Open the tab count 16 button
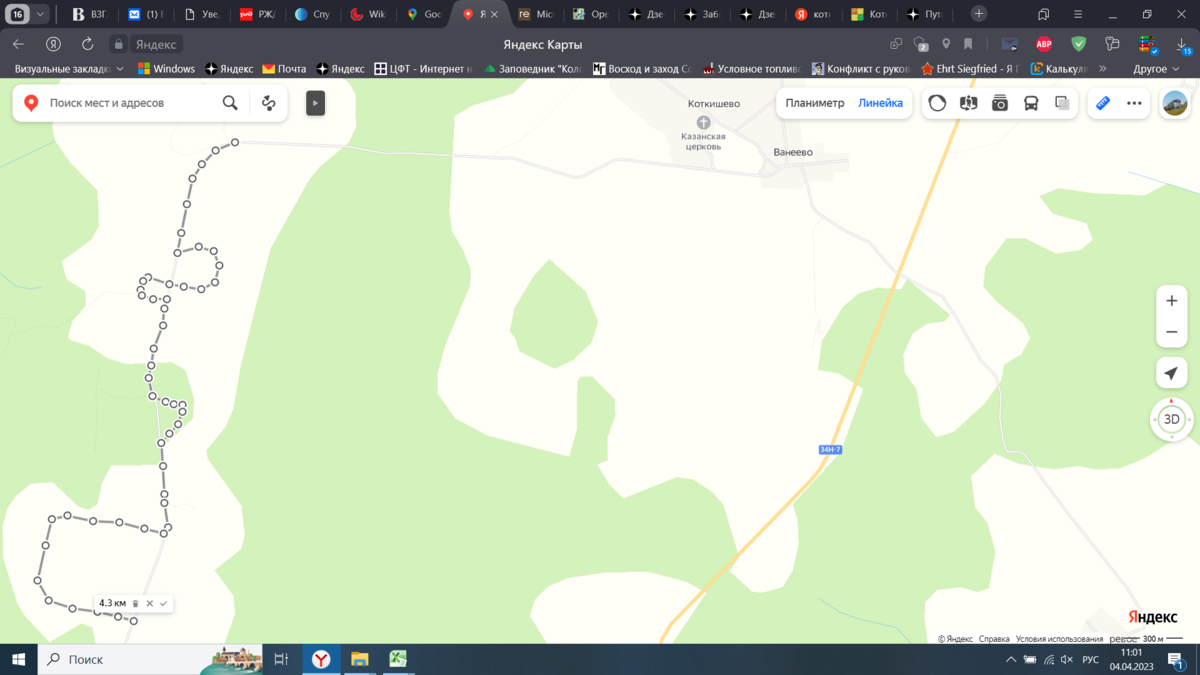The height and width of the screenshot is (675, 1200). 17,14
